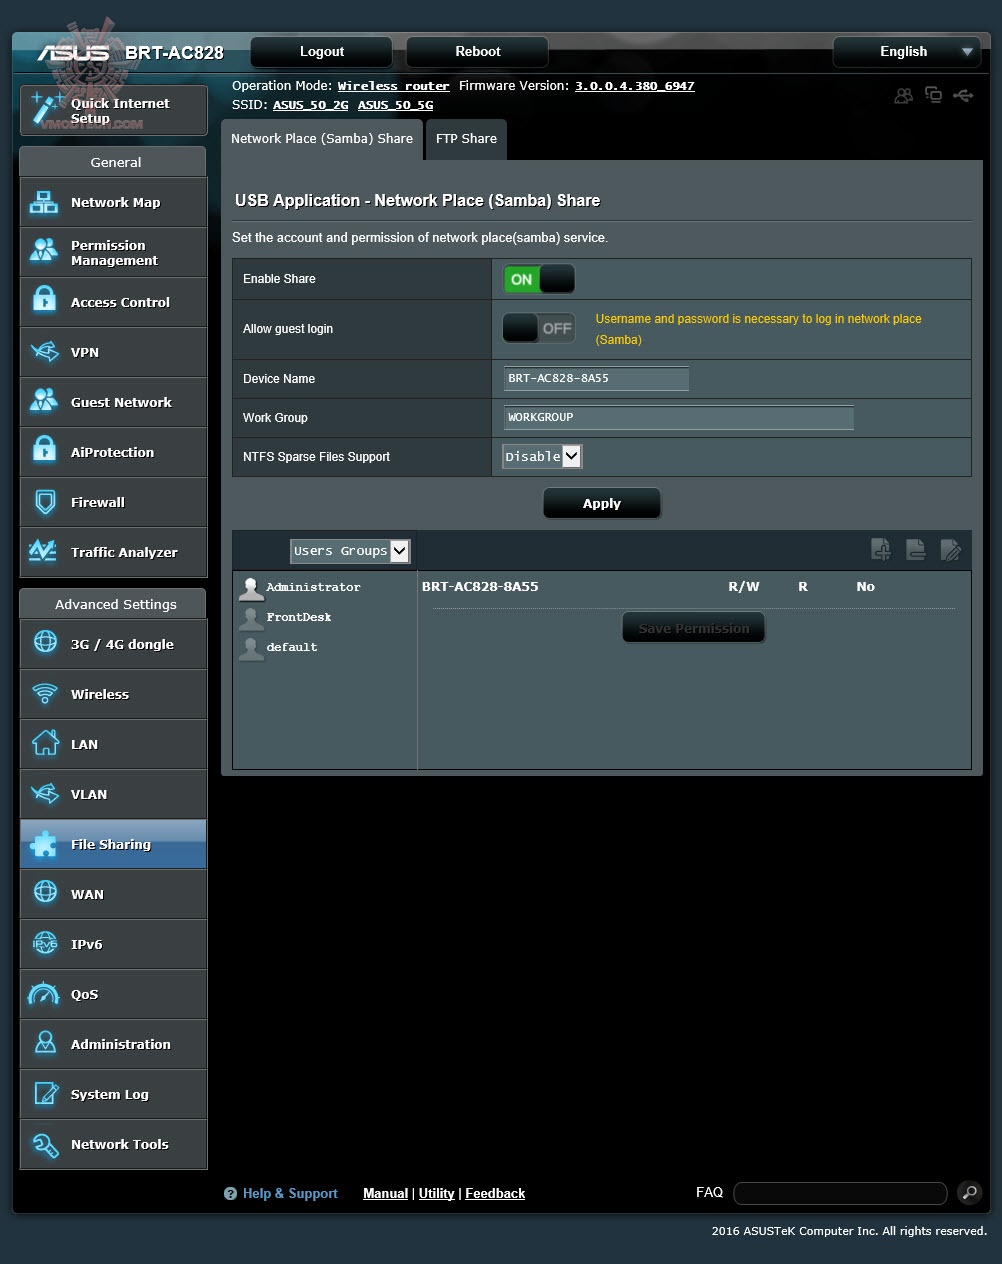The image size is (1002, 1264).
Task: Click the network copy status icon
Action: tap(934, 95)
